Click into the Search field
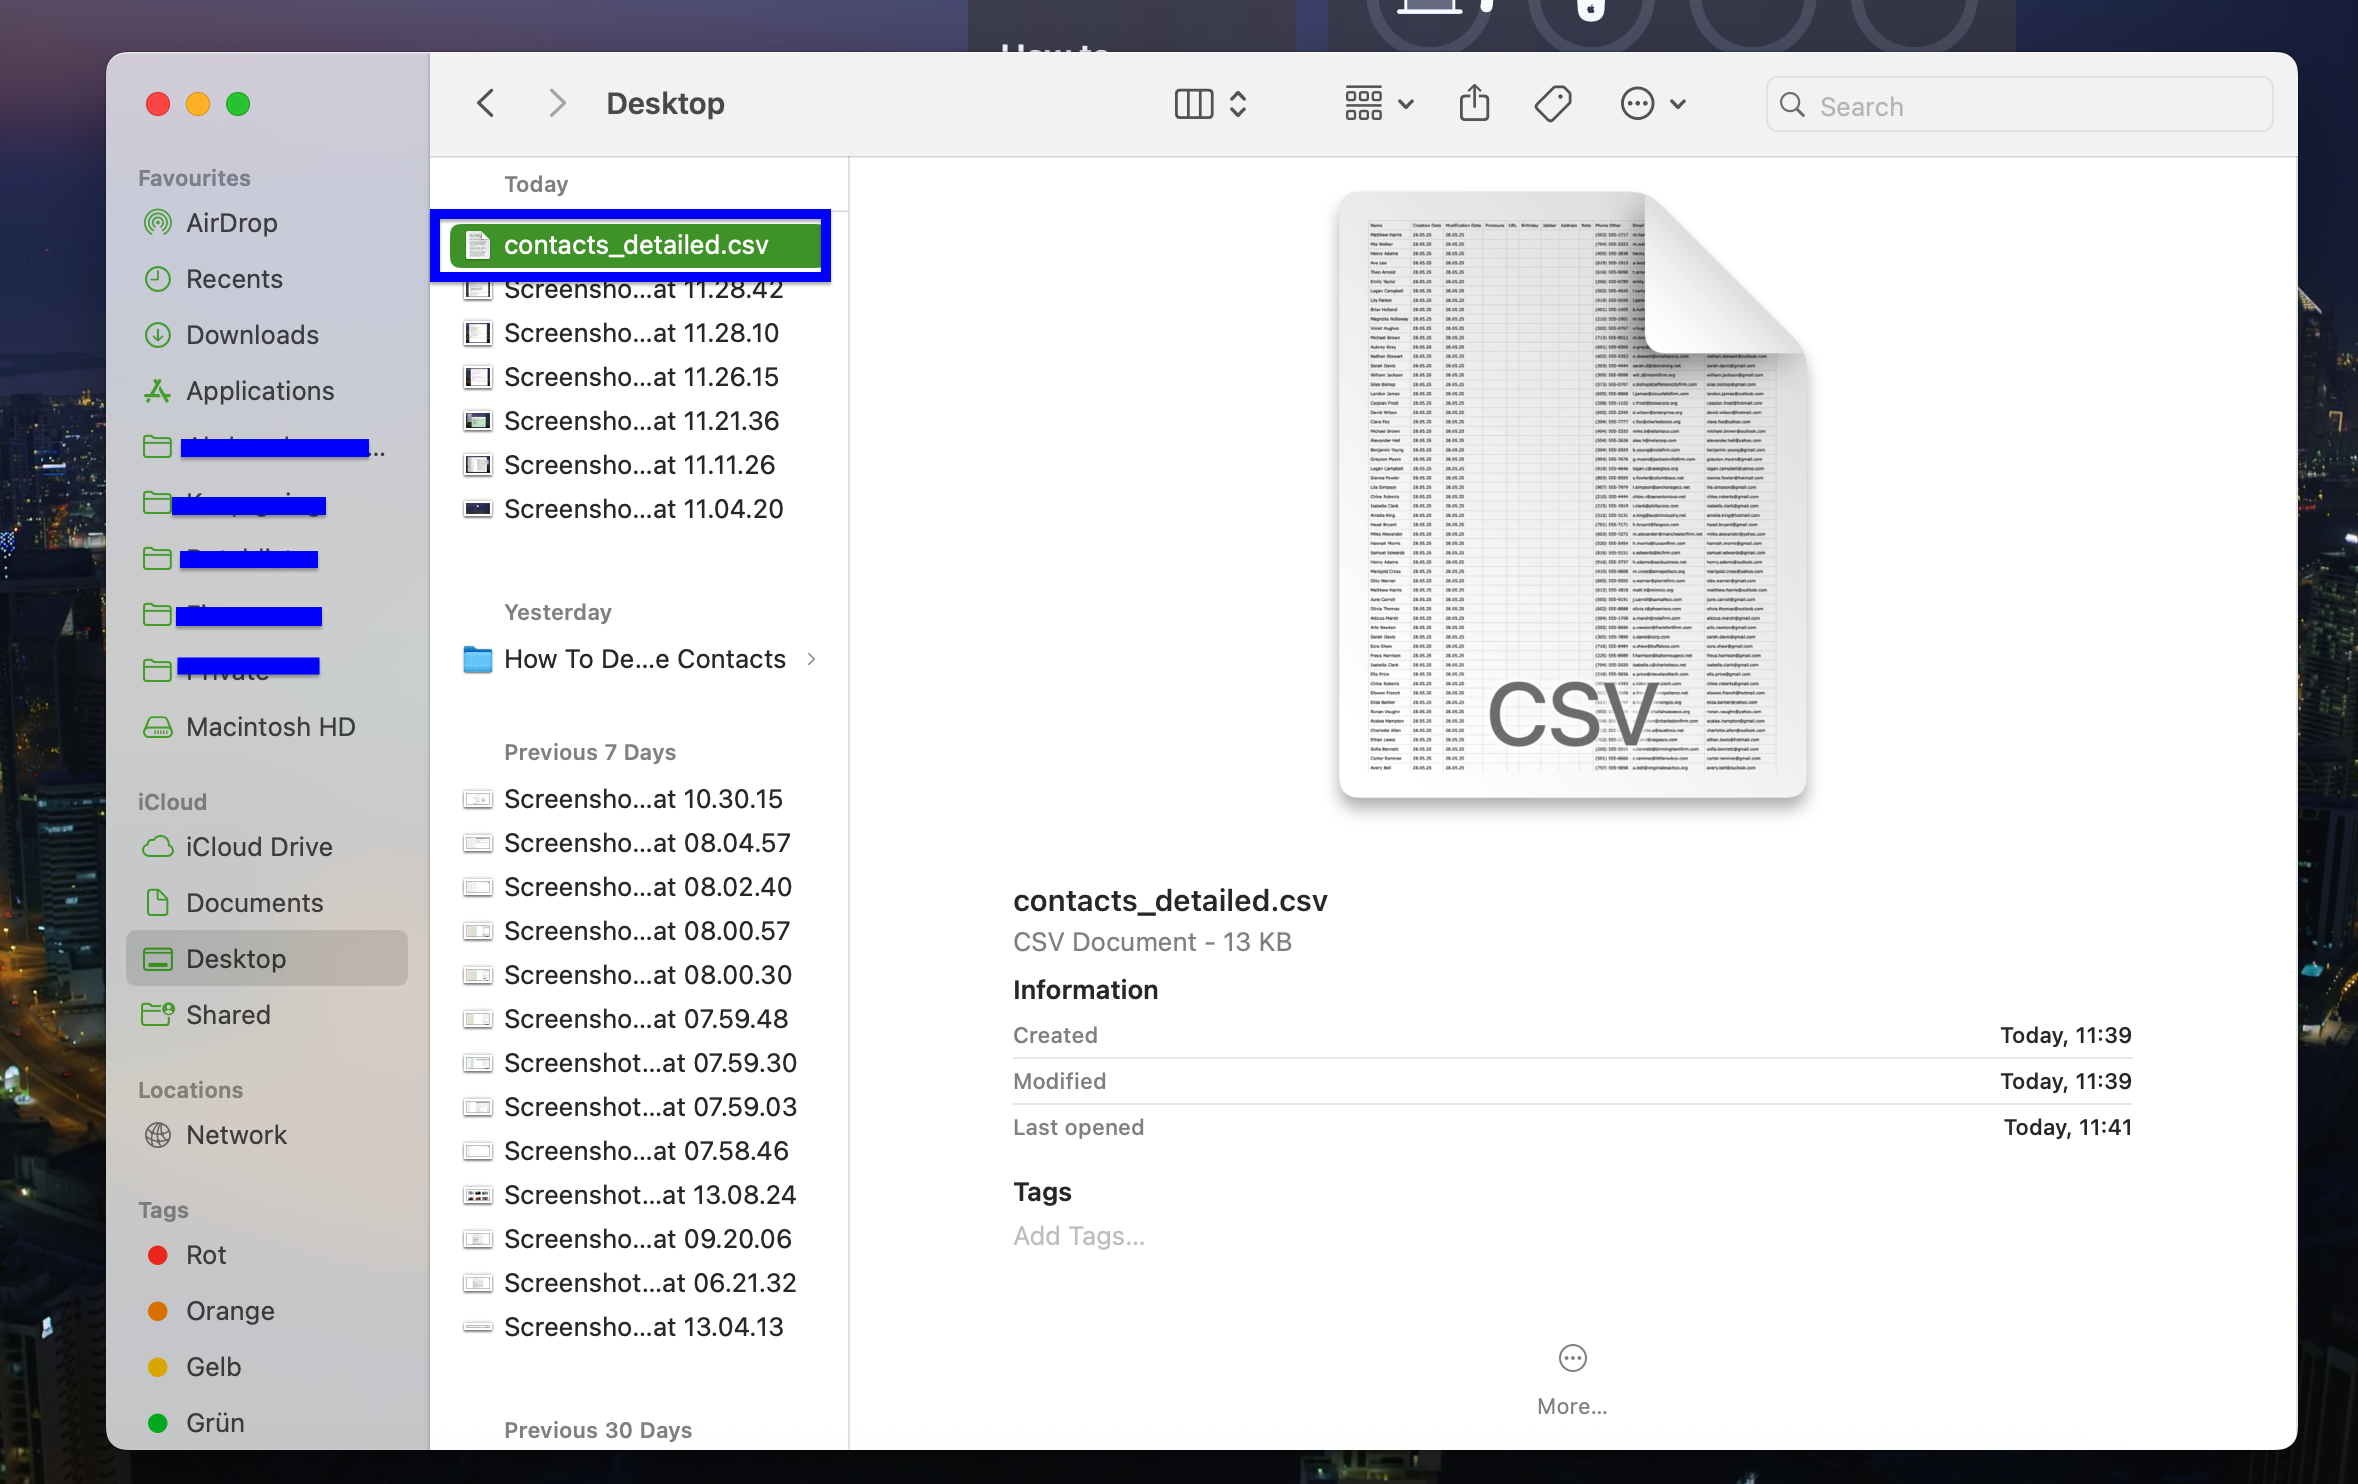This screenshot has height=1484, width=2358. tap(2019, 105)
